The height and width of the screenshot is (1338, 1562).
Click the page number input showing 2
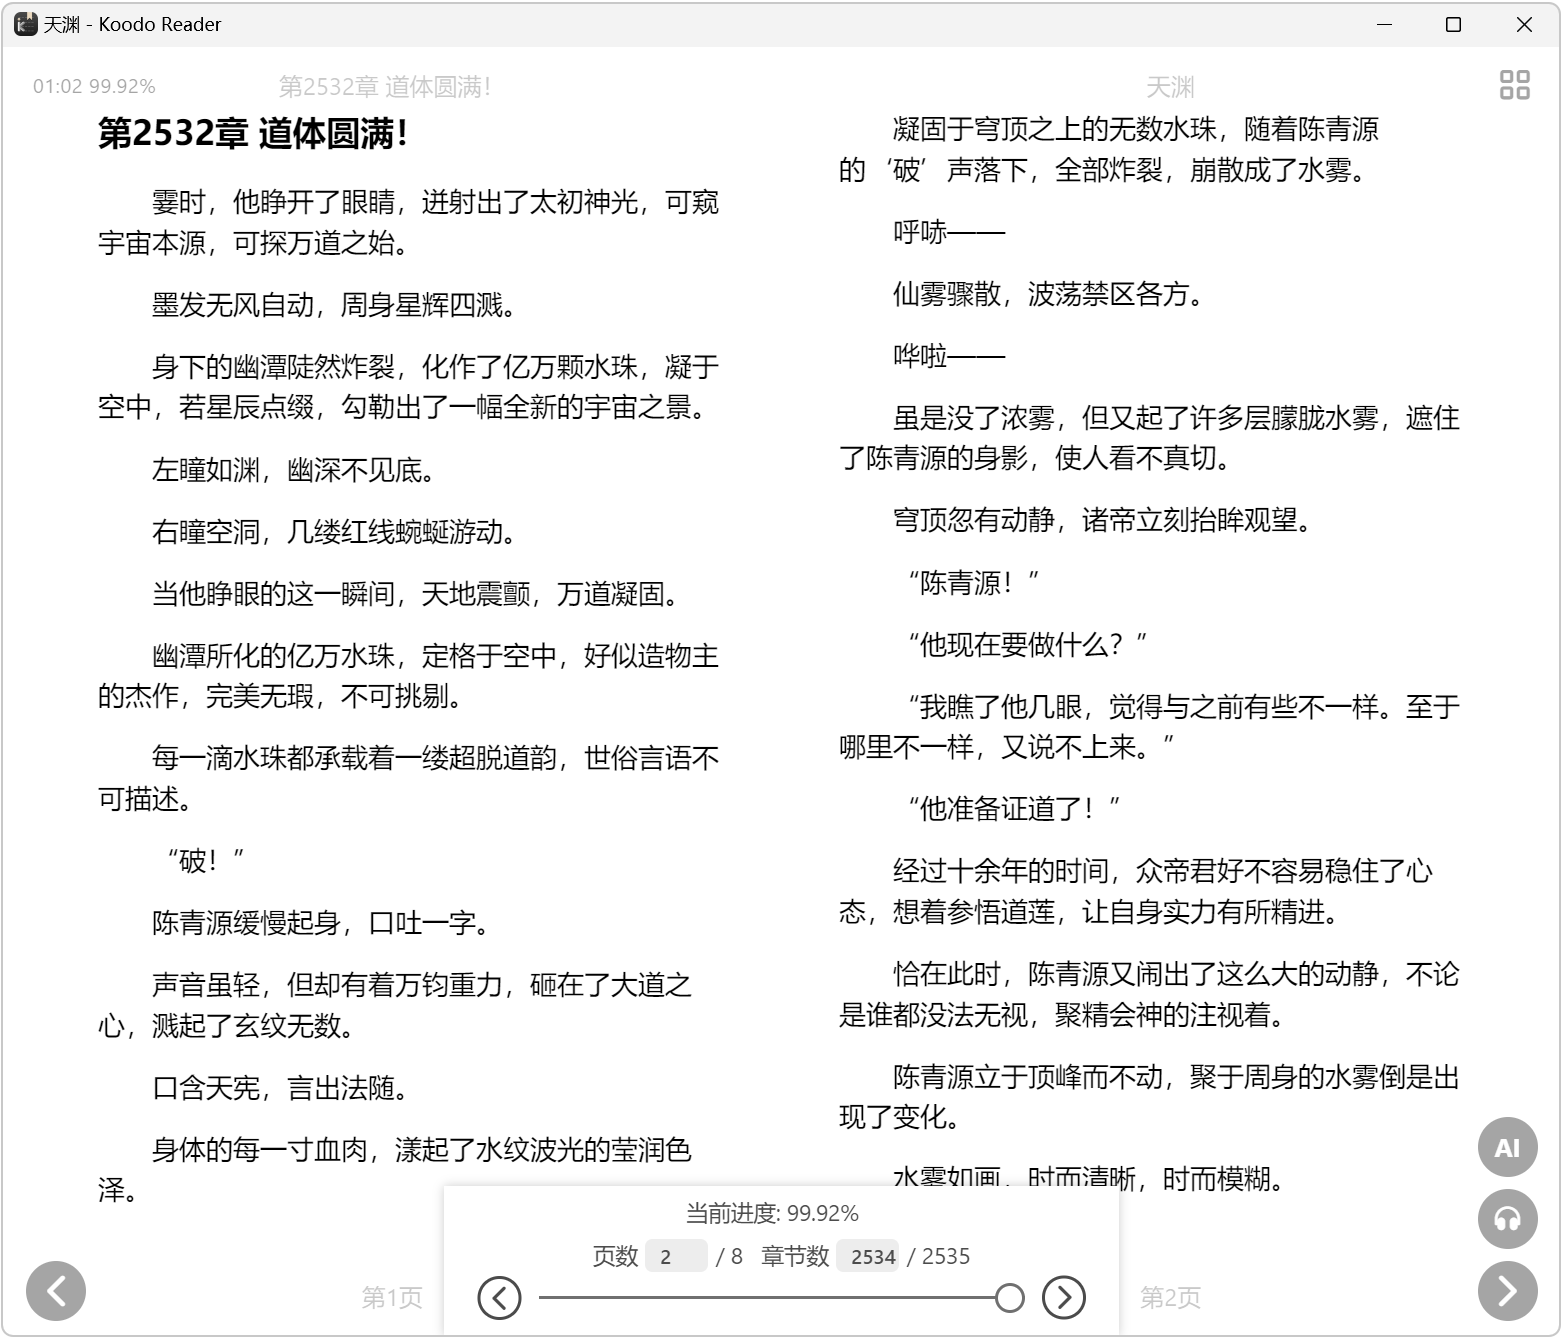[x=677, y=1256]
